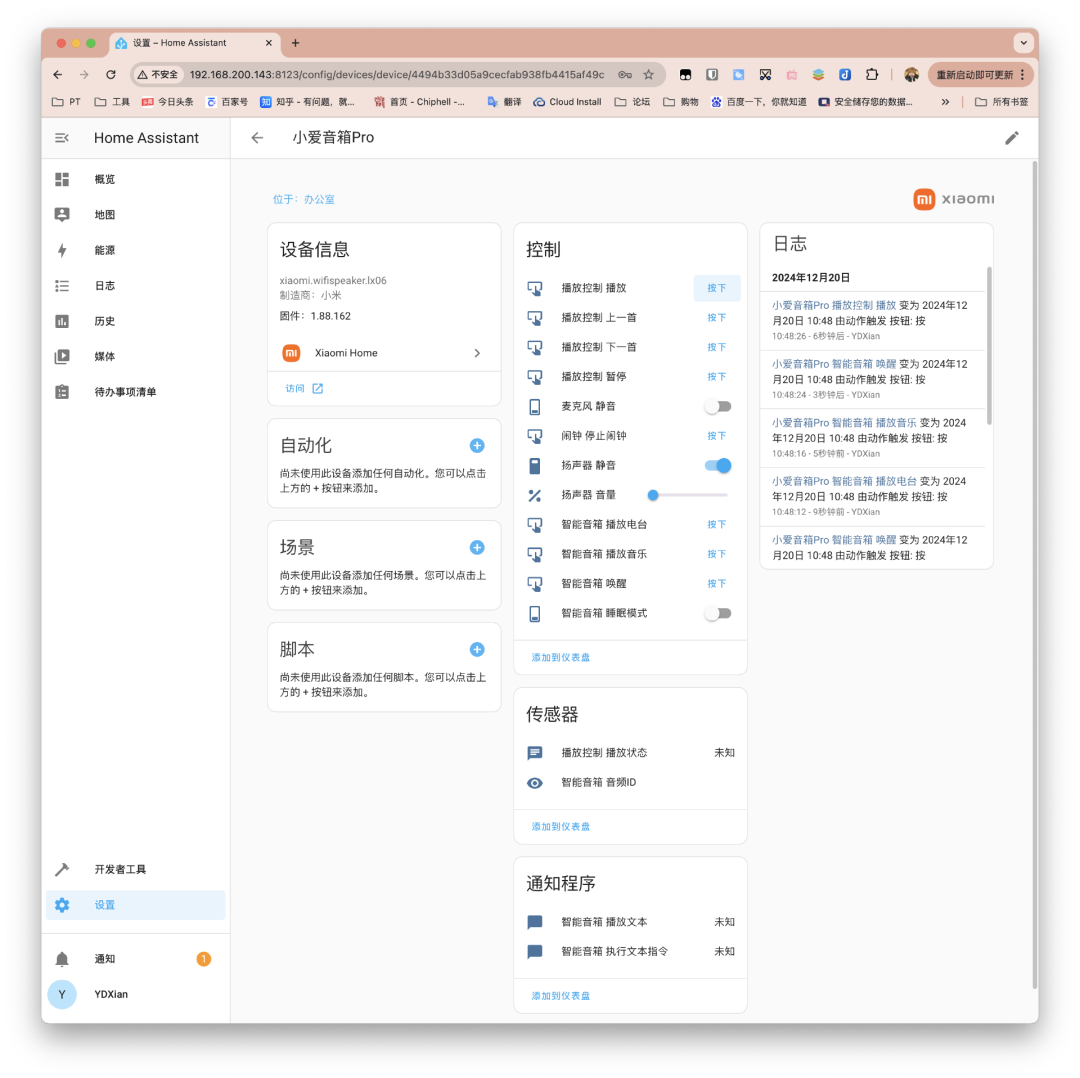This screenshot has height=1078, width=1080.
Task: Expand the Xiaomi Home integration chevron
Action: tap(477, 353)
